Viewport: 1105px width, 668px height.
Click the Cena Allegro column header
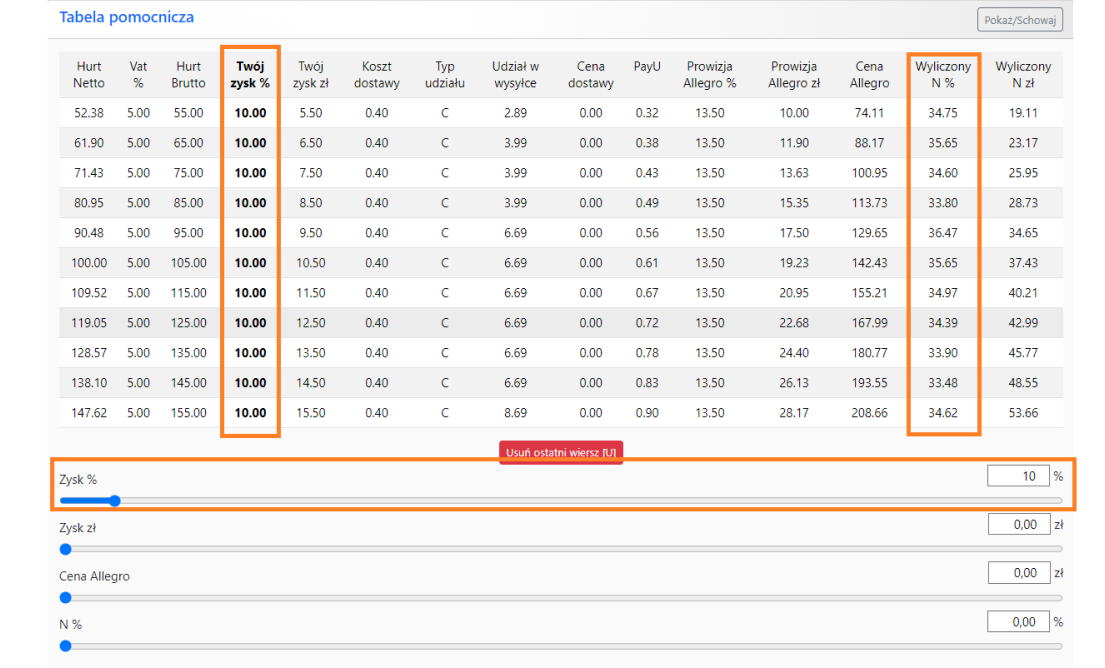click(x=869, y=75)
